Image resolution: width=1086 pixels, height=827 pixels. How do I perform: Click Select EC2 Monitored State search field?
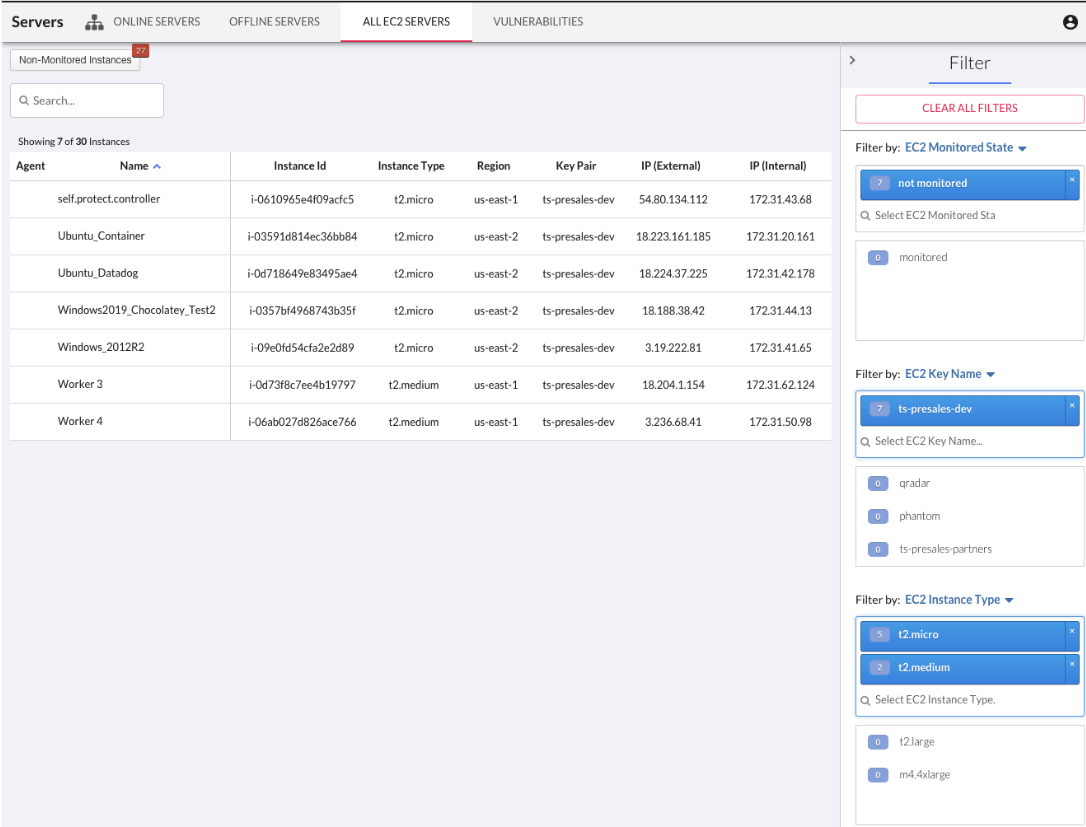pyautogui.click(x=970, y=215)
